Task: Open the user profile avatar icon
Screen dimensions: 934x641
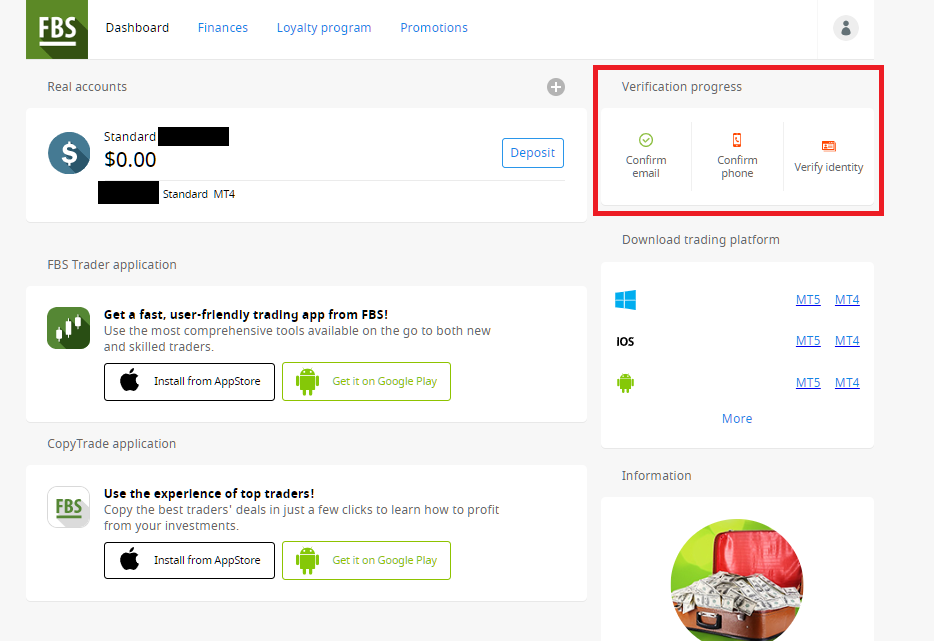Action: pos(845,28)
